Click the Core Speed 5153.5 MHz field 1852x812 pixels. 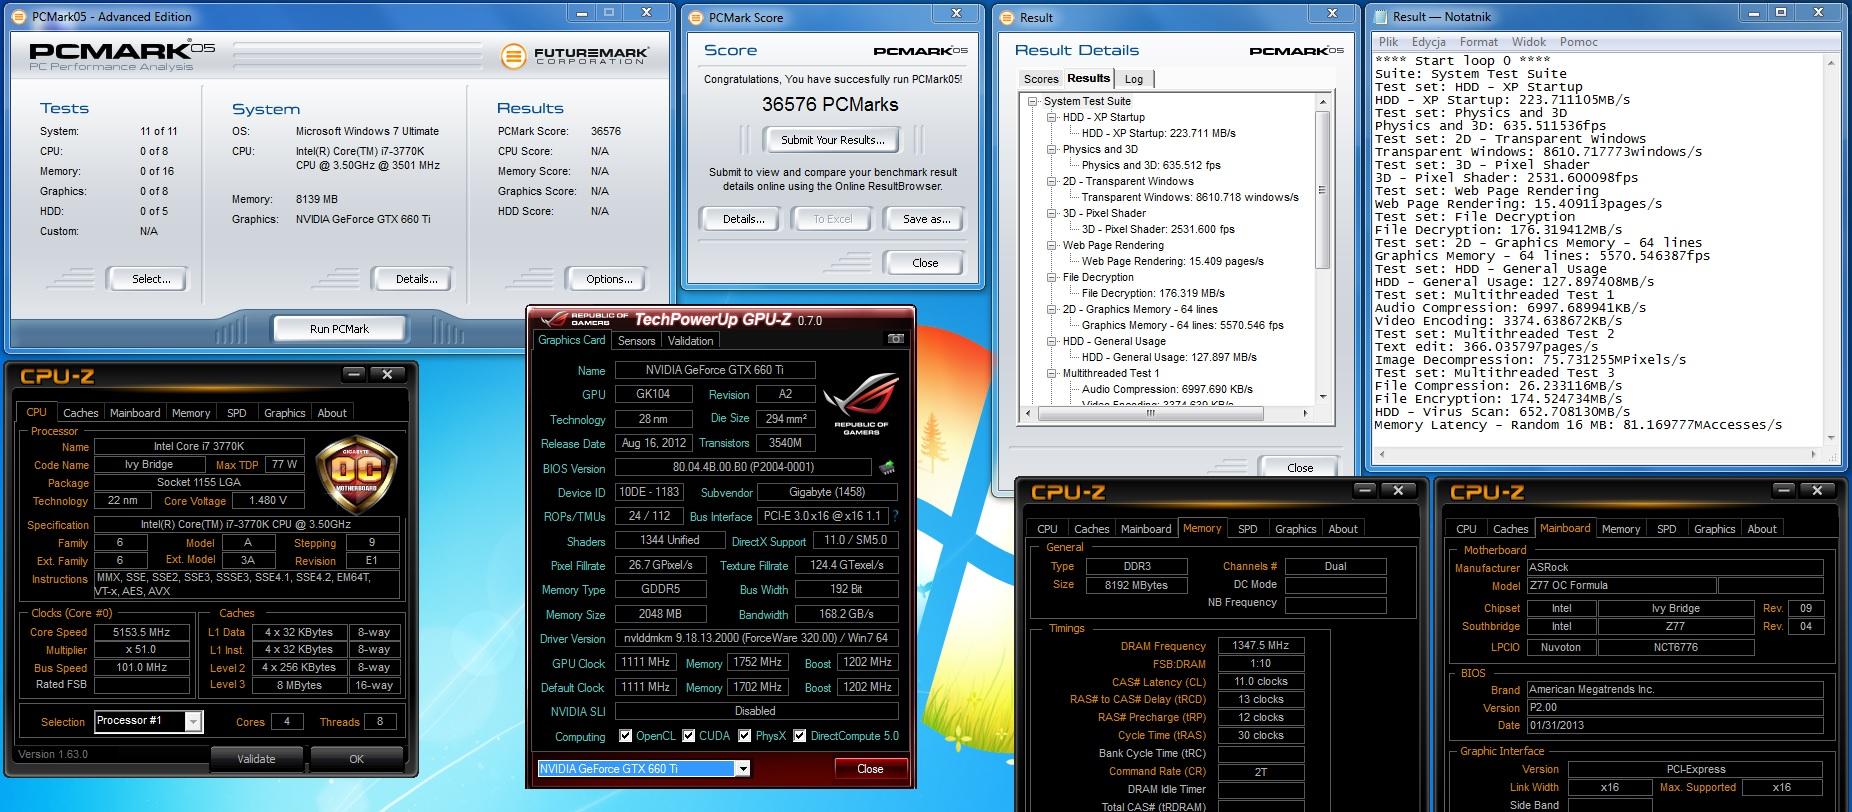coord(142,632)
